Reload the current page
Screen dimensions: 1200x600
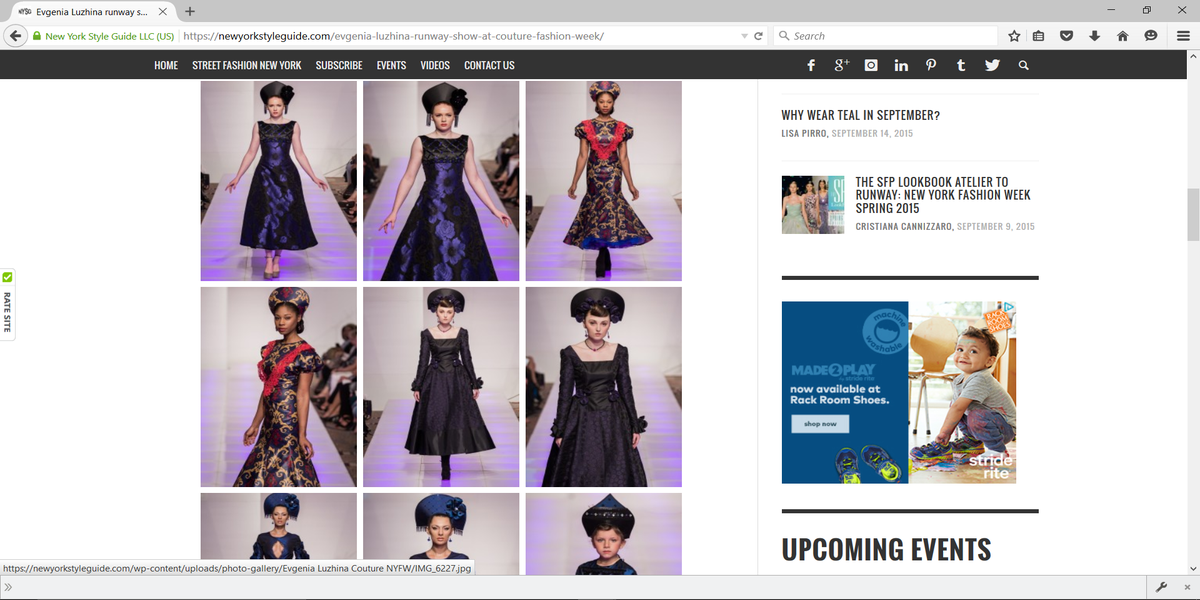759,36
